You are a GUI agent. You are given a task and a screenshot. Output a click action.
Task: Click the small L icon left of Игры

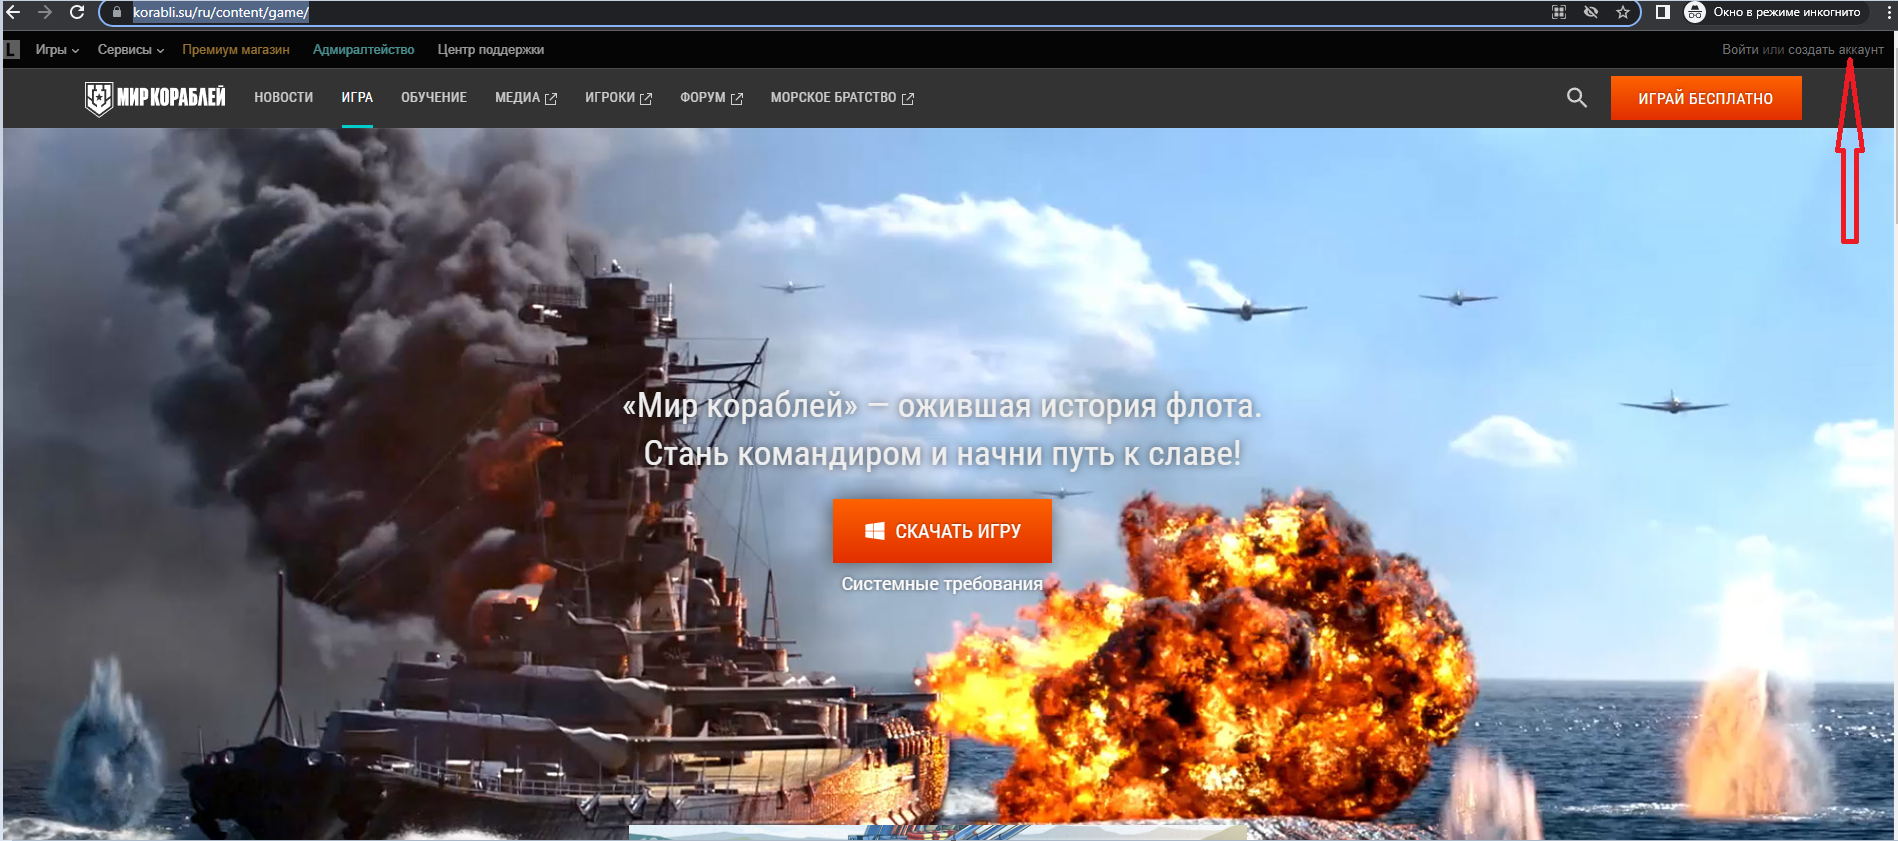point(12,50)
